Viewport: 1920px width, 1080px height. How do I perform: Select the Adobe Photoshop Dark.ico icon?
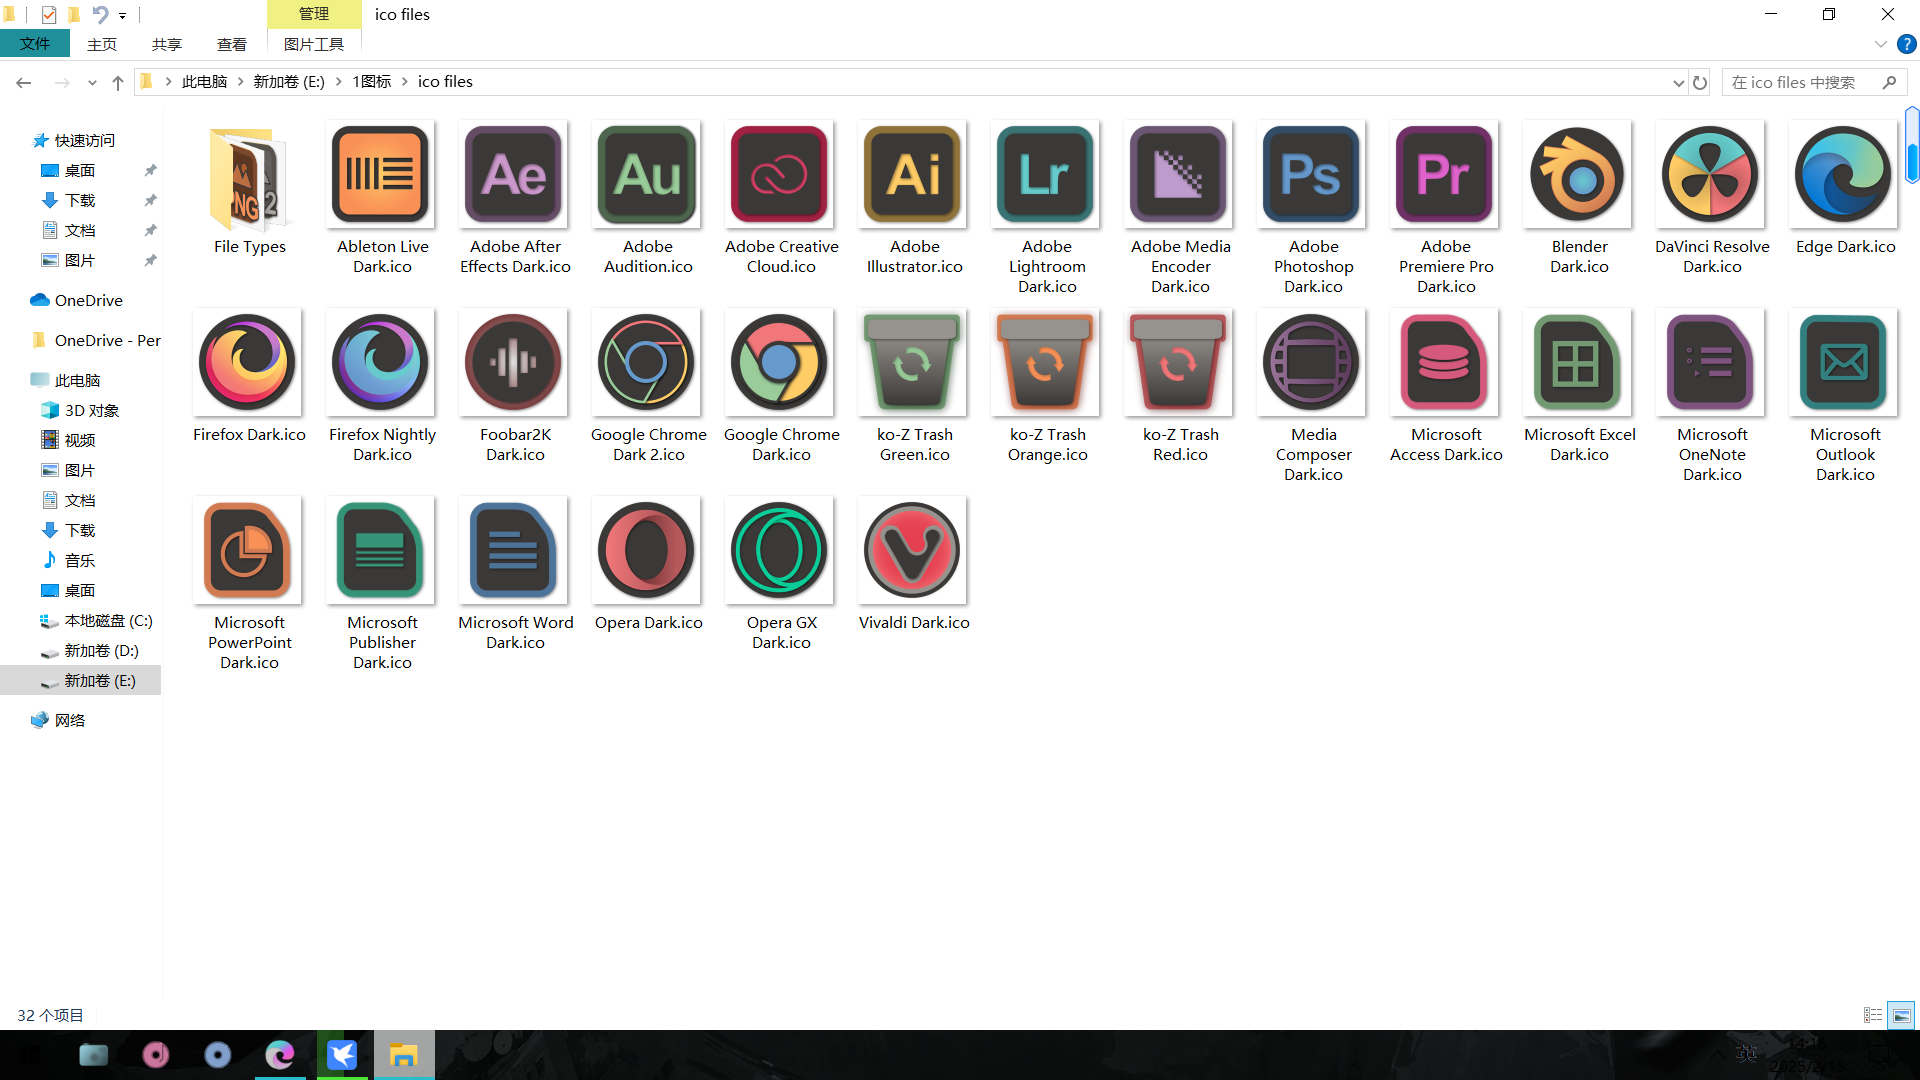pos(1313,175)
